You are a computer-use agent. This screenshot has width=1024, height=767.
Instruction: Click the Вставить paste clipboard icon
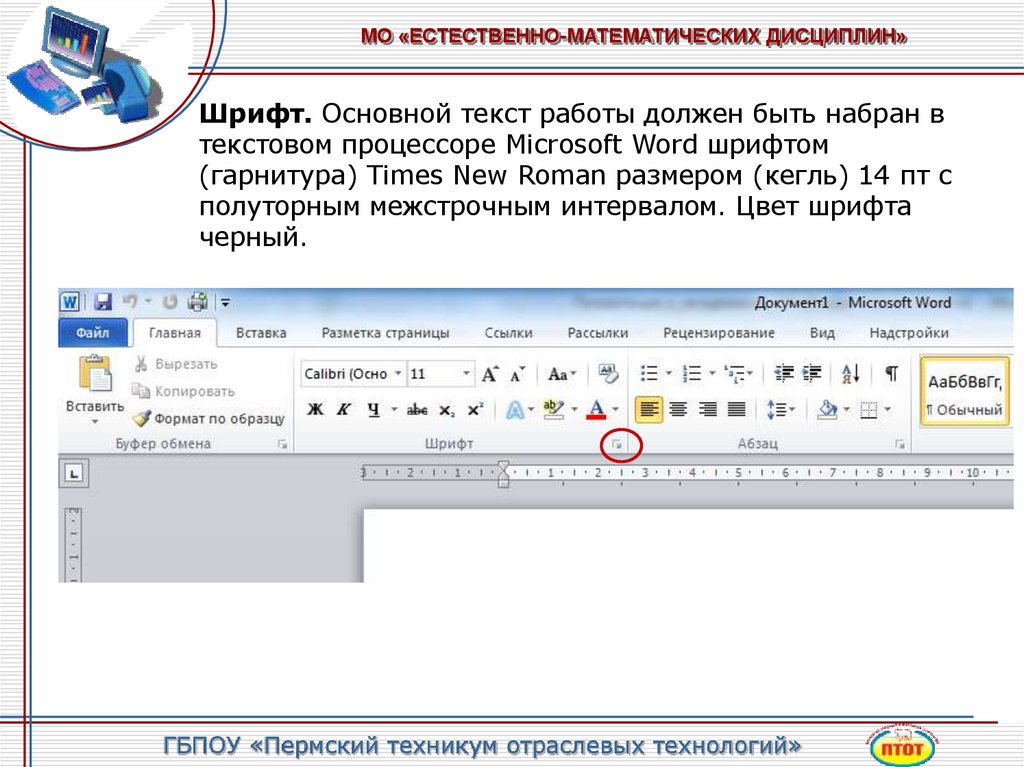95,373
